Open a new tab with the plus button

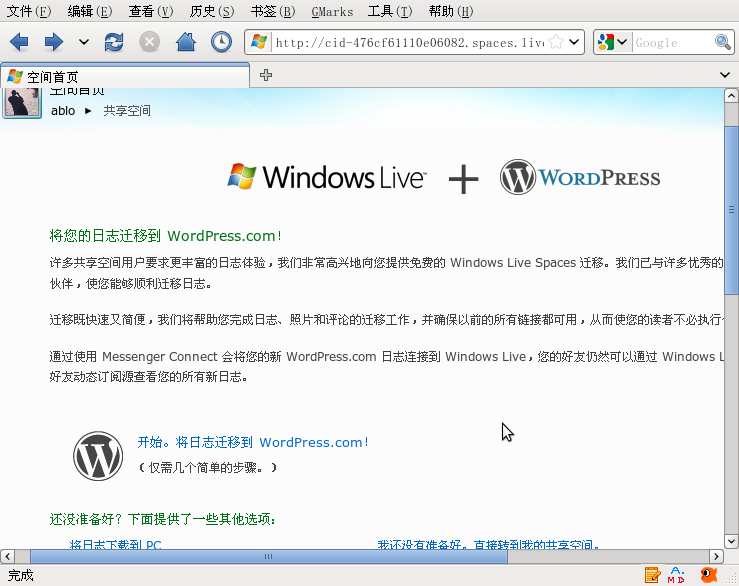[x=266, y=75]
